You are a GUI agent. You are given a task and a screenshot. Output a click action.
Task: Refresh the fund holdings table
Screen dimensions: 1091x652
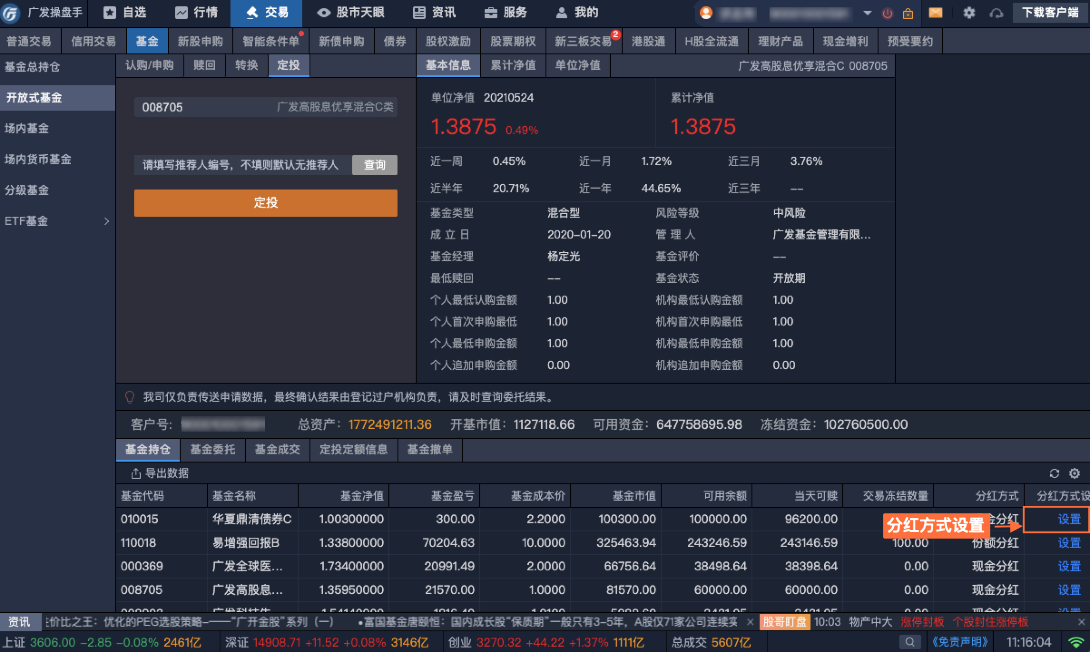tap(1054, 473)
